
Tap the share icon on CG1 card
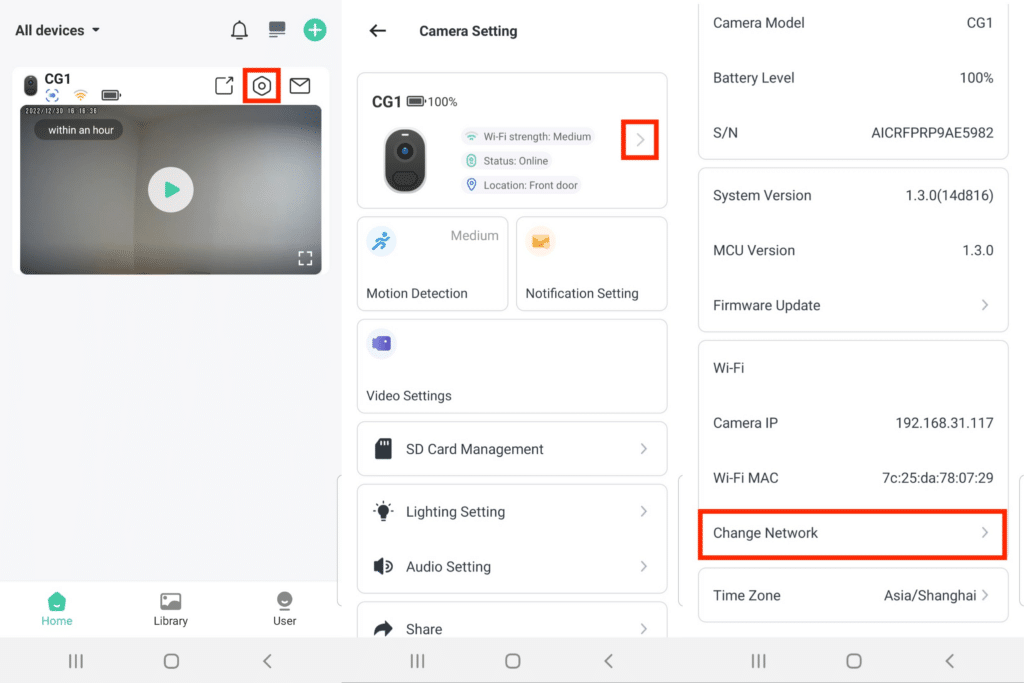pyautogui.click(x=224, y=86)
